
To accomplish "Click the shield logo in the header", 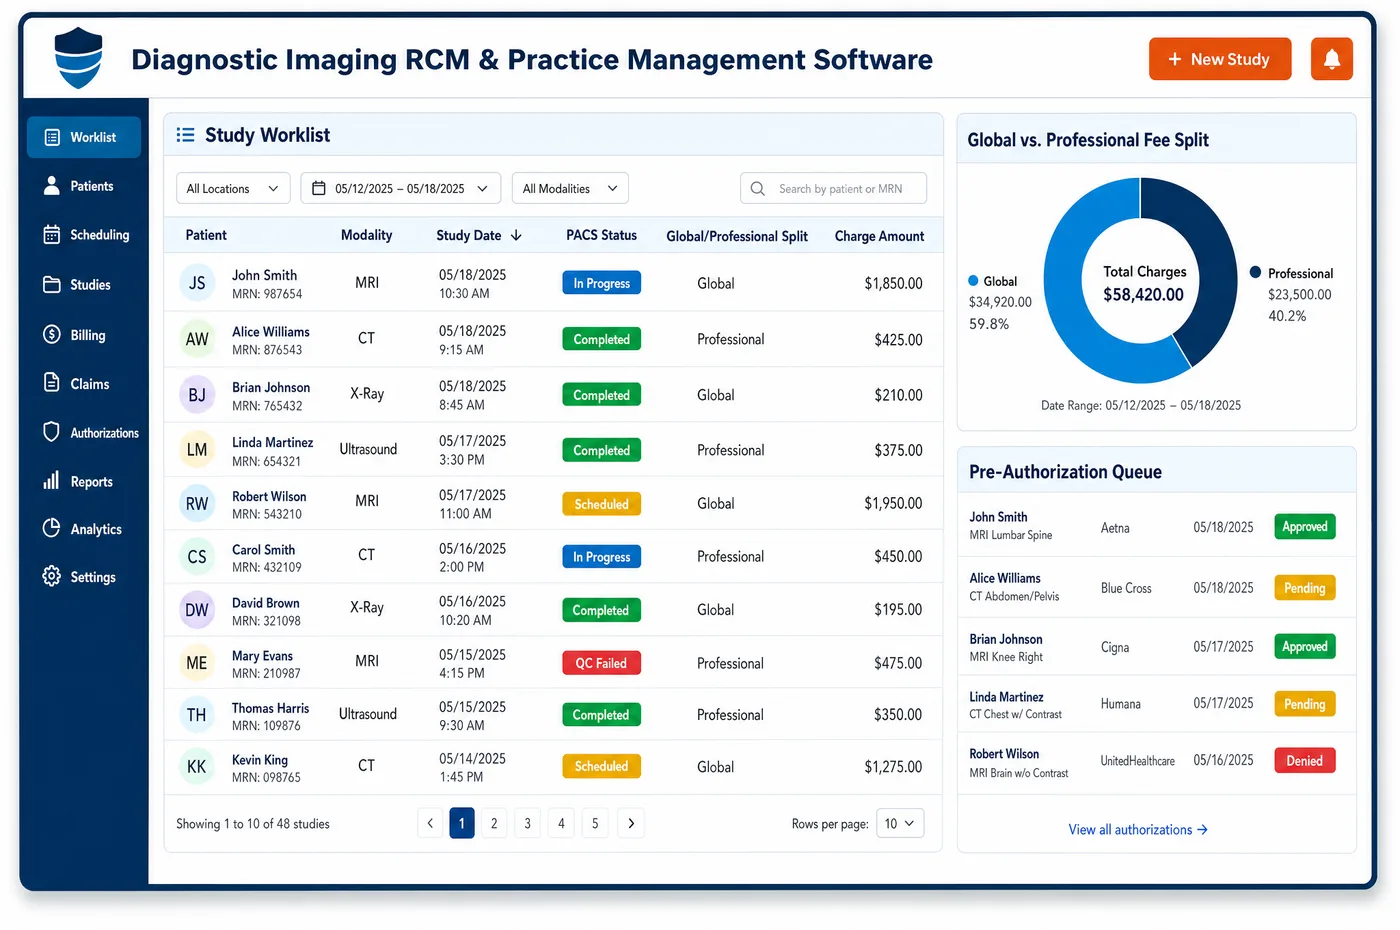I will click(78, 58).
